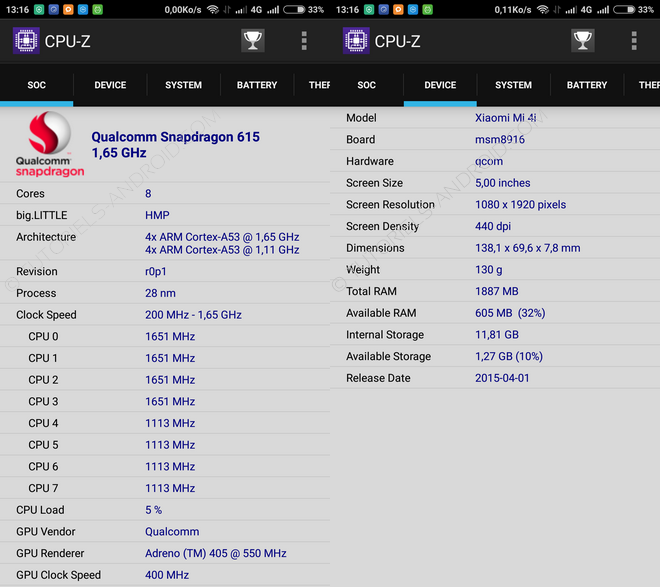Tap the trophy icon in left screenshot
The height and width of the screenshot is (587, 660).
[253, 41]
